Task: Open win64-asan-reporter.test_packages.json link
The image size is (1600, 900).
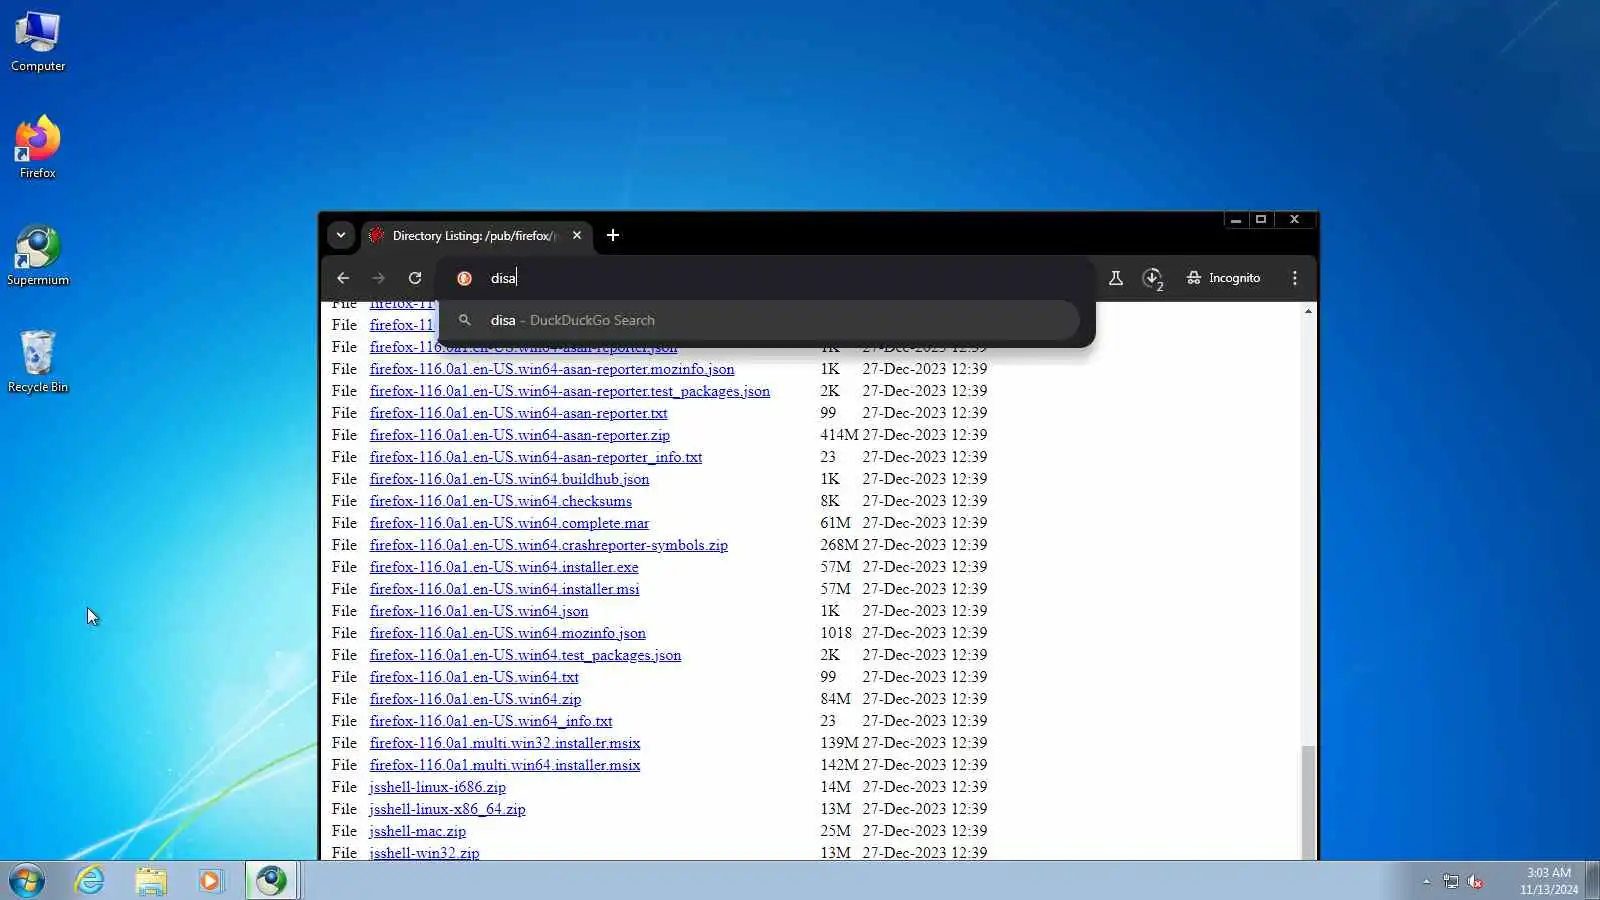Action: pos(570,391)
